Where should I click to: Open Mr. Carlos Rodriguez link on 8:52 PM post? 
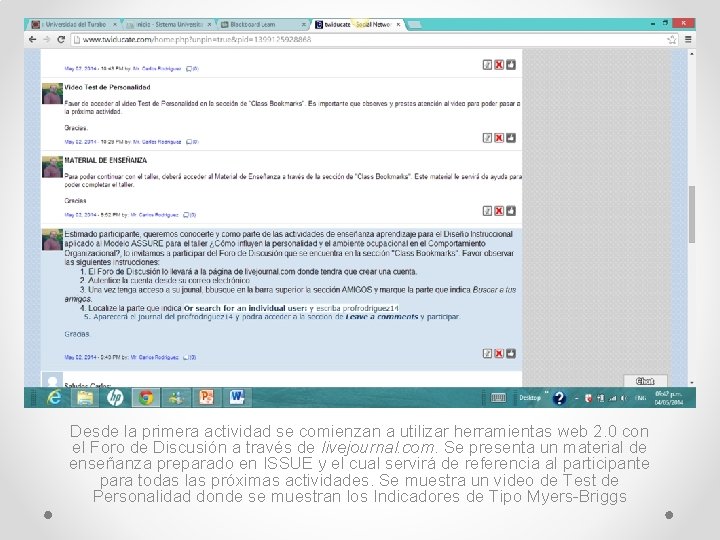(154, 215)
